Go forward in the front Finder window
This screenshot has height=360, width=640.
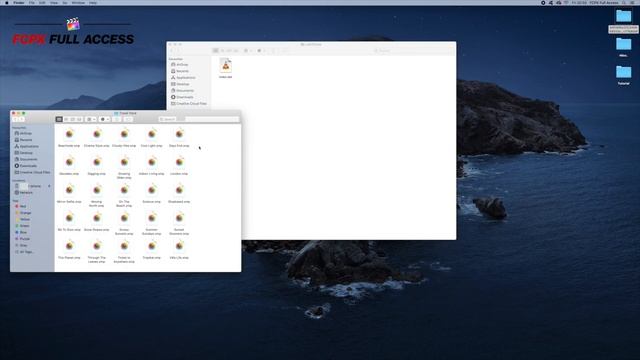coord(22,119)
